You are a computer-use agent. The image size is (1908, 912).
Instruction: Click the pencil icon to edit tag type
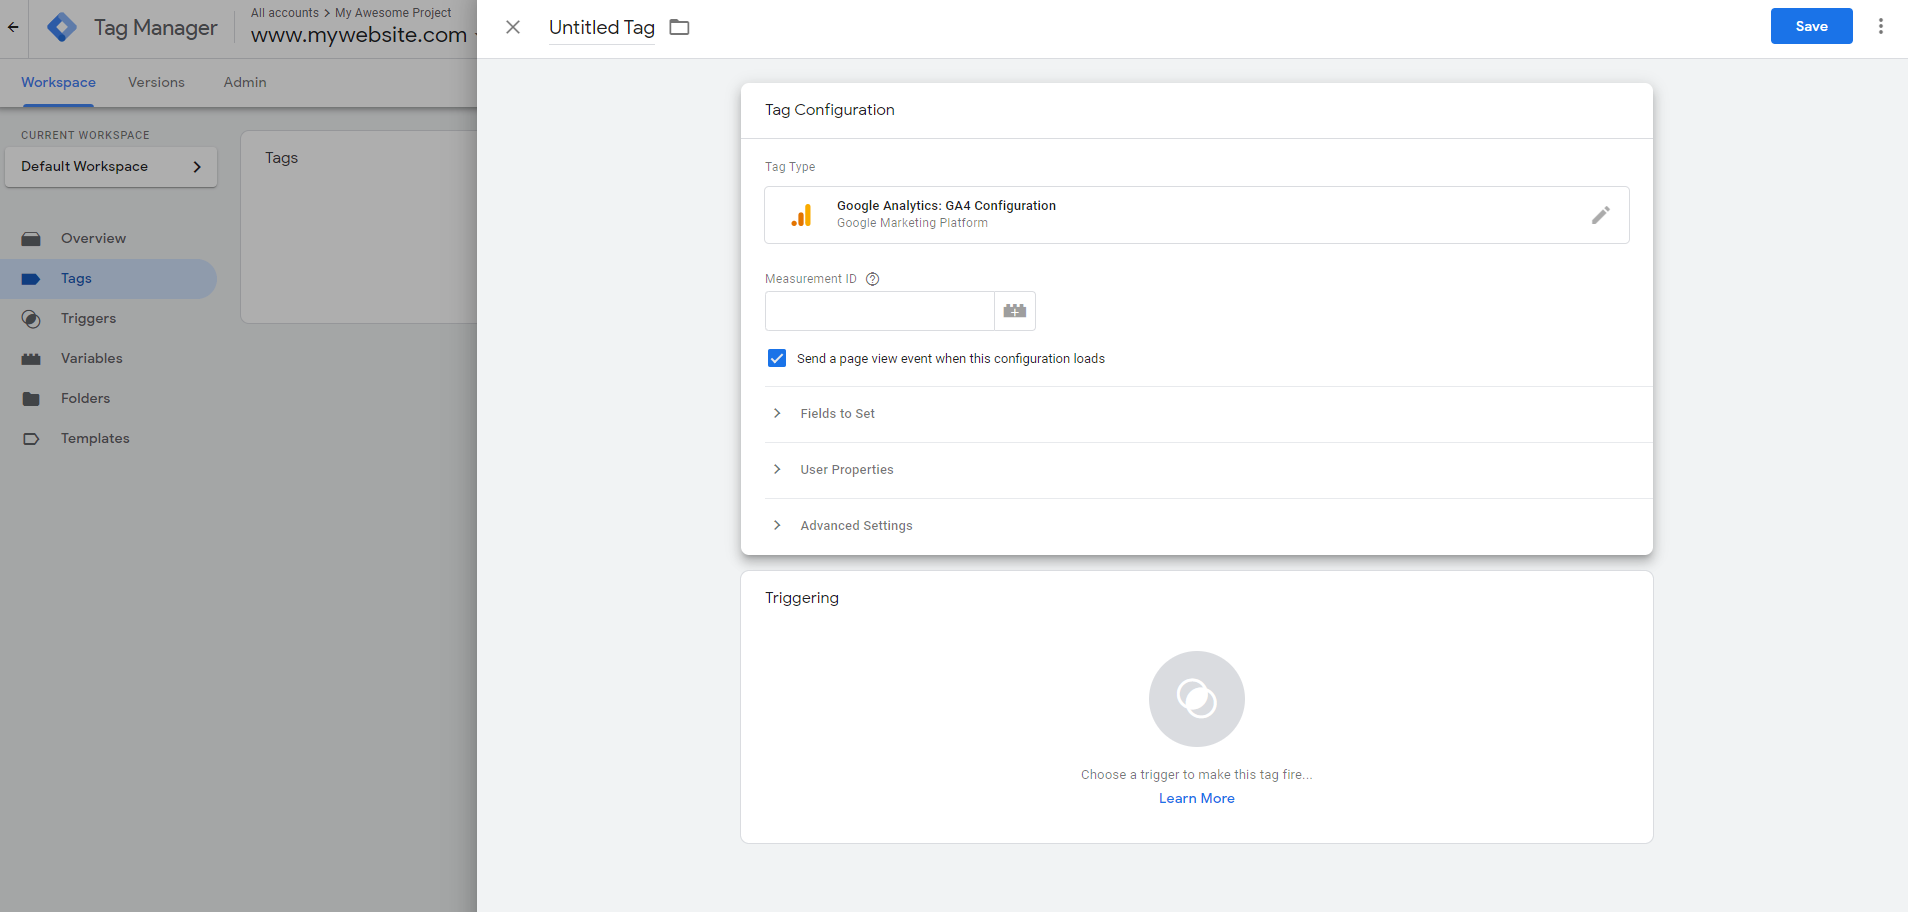coord(1600,215)
